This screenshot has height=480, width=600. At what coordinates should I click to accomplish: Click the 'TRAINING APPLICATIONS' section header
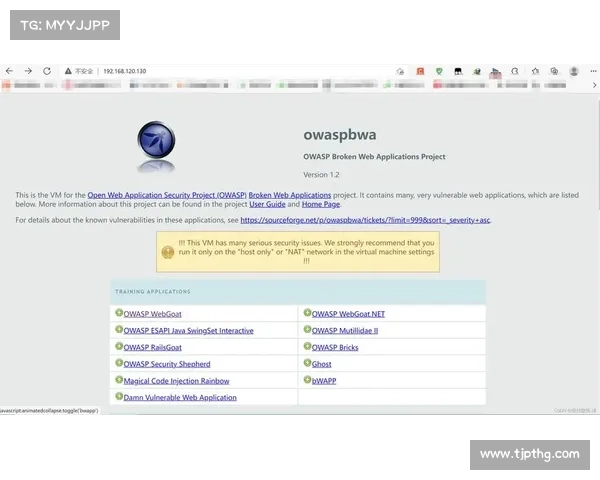point(153,292)
